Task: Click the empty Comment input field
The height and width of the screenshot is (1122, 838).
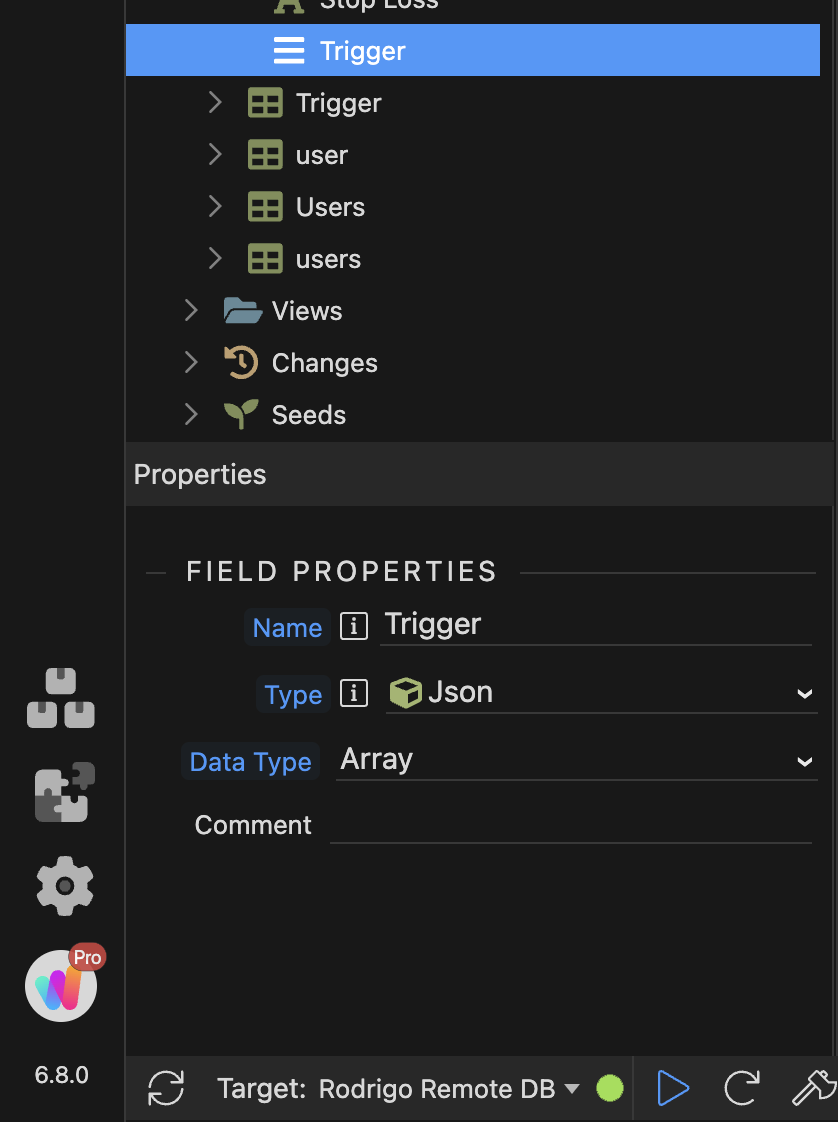Action: pos(570,825)
